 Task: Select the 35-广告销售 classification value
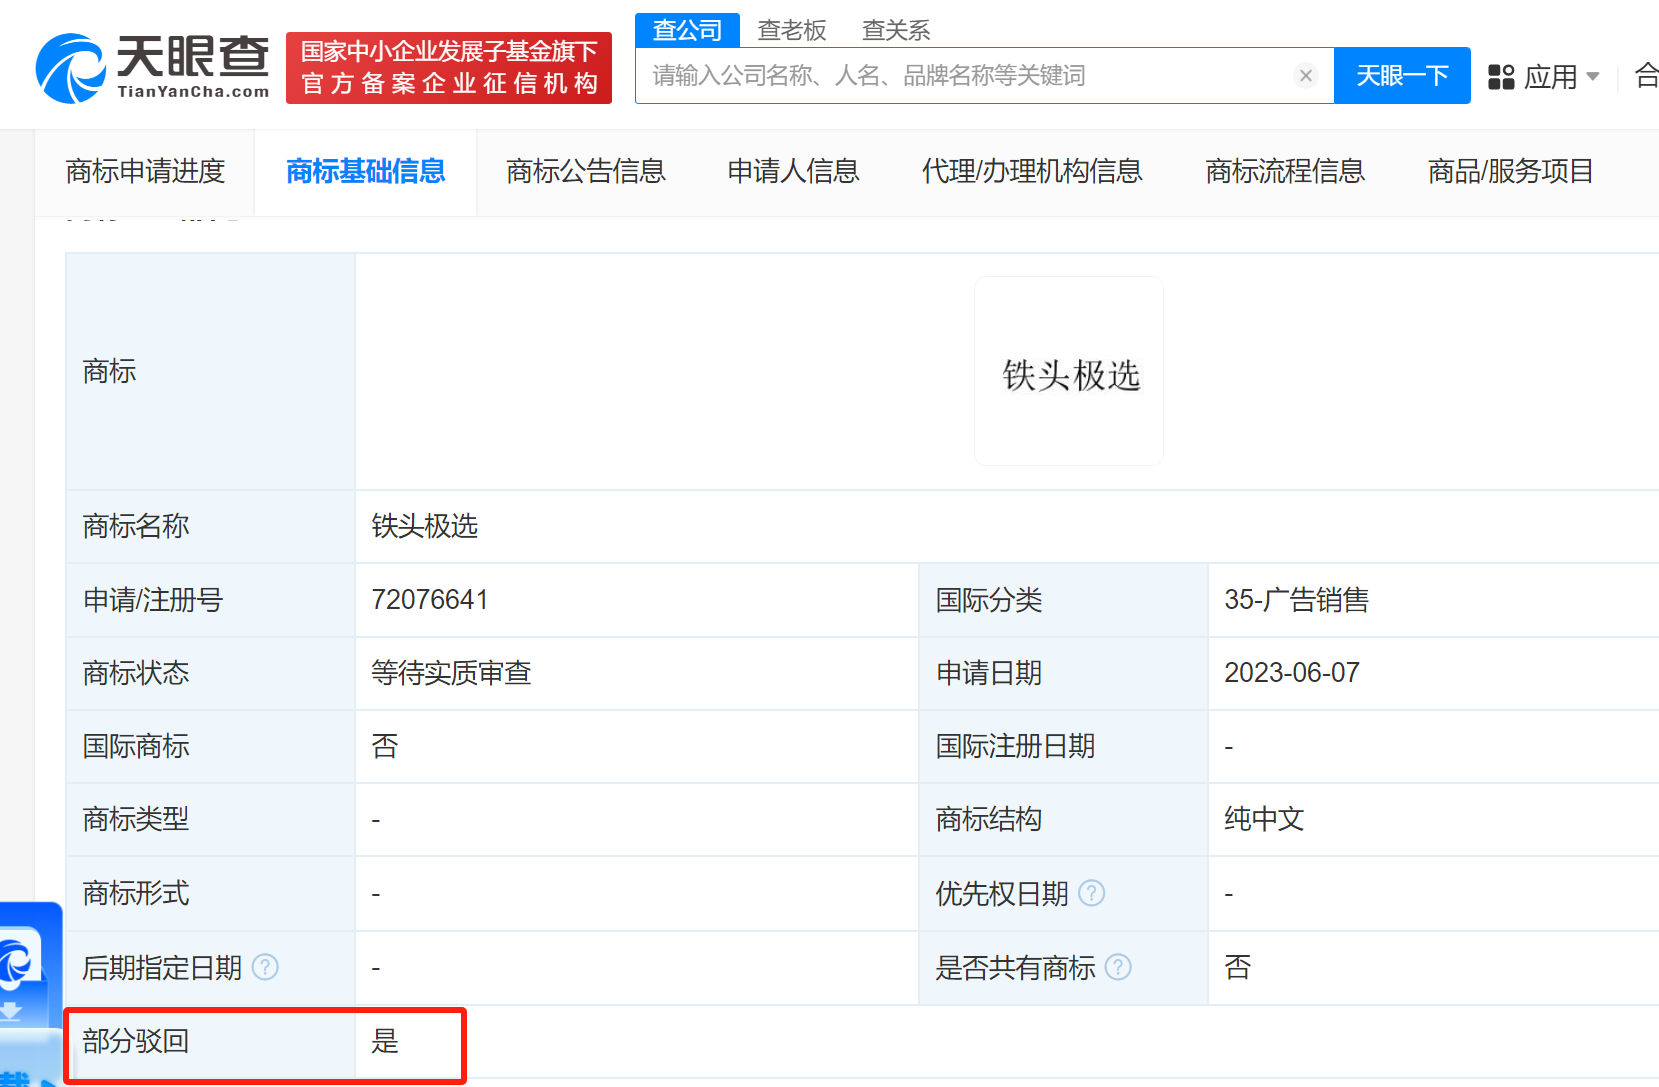[1296, 600]
